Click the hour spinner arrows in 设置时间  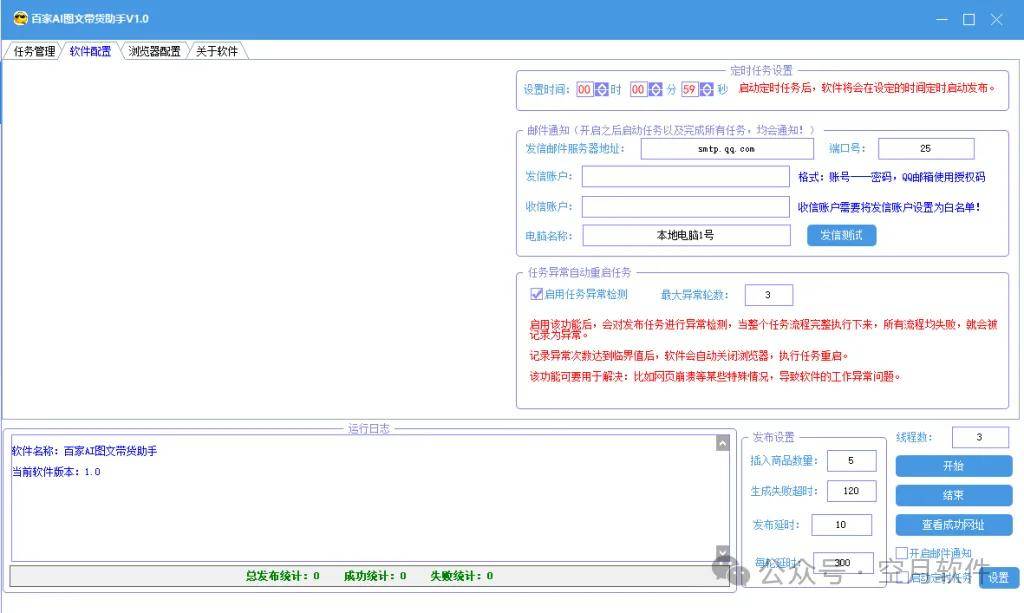click(602, 90)
